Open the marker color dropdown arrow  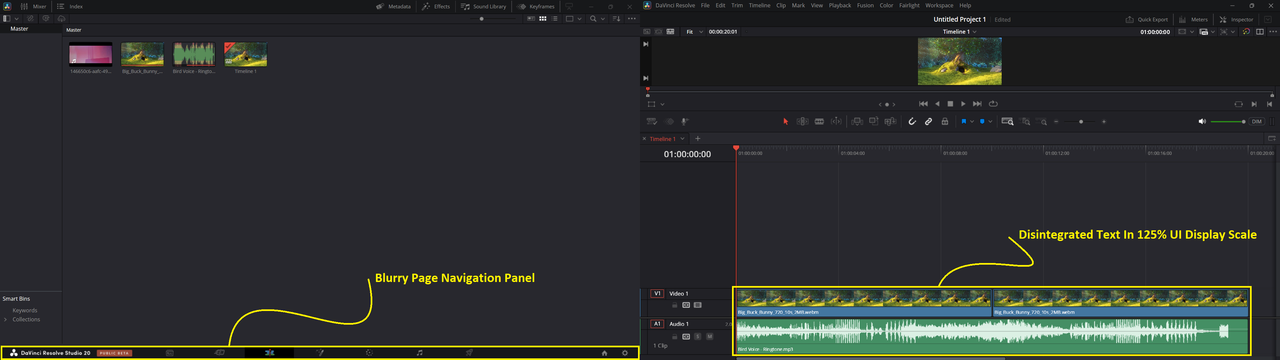tap(991, 121)
